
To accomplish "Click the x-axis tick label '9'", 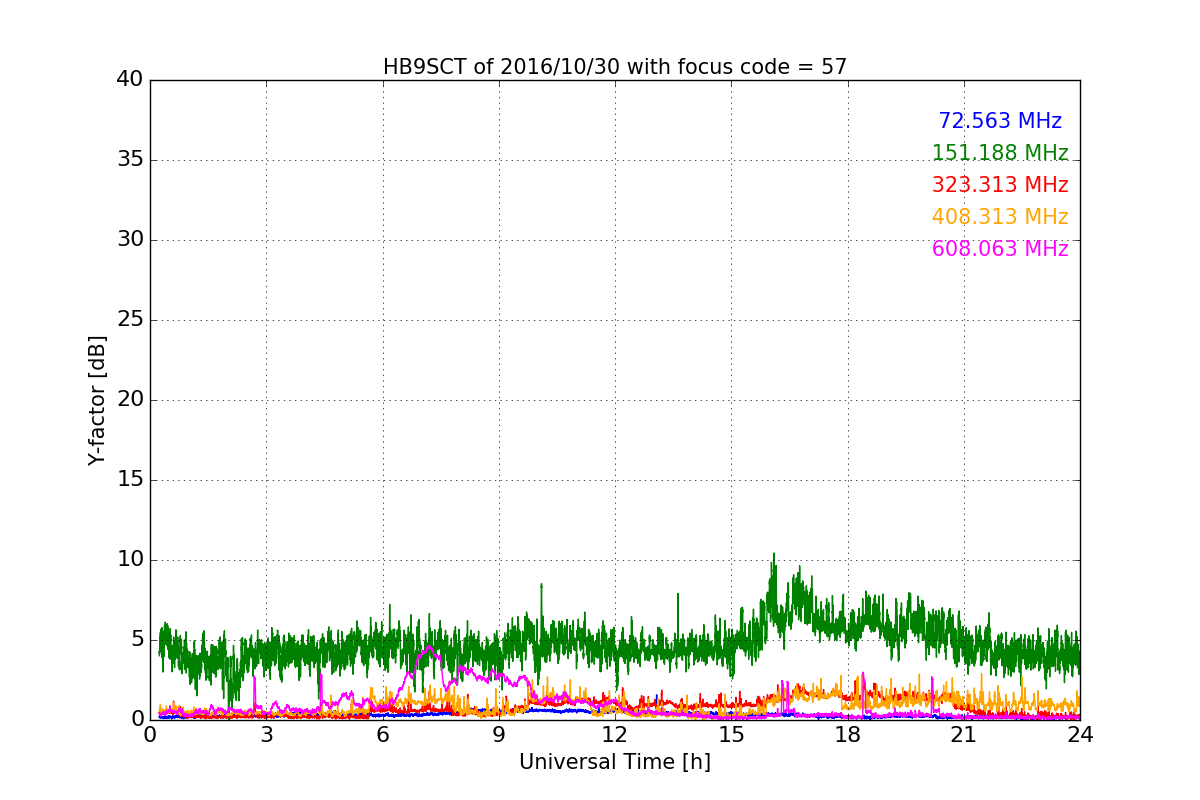I will [x=499, y=735].
